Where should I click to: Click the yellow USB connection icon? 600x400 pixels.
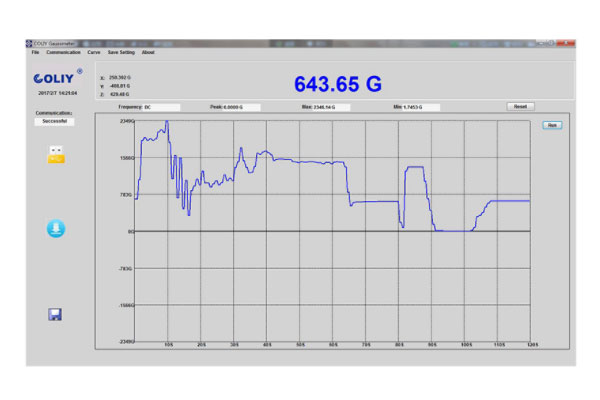pos(56,154)
